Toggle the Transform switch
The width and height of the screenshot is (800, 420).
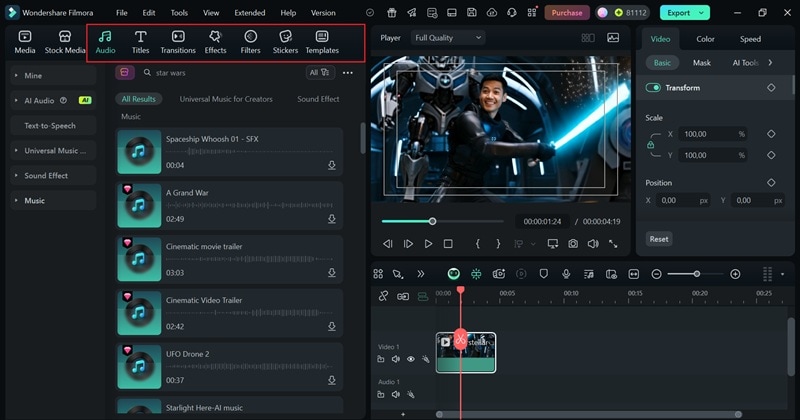click(x=653, y=88)
